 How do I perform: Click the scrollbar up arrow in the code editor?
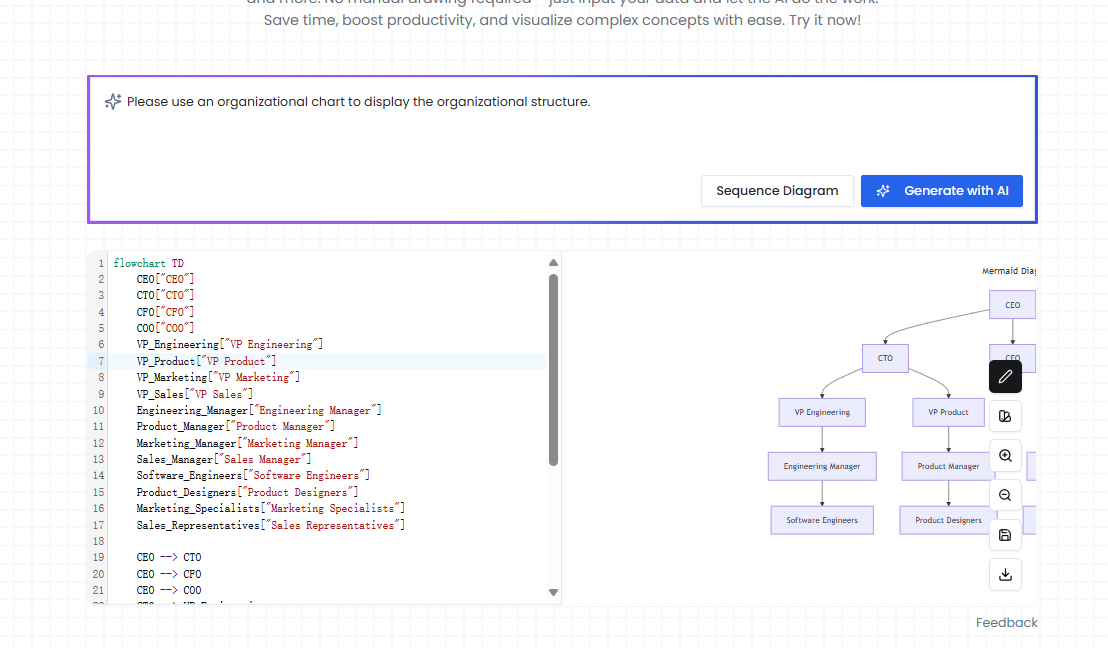click(553, 260)
